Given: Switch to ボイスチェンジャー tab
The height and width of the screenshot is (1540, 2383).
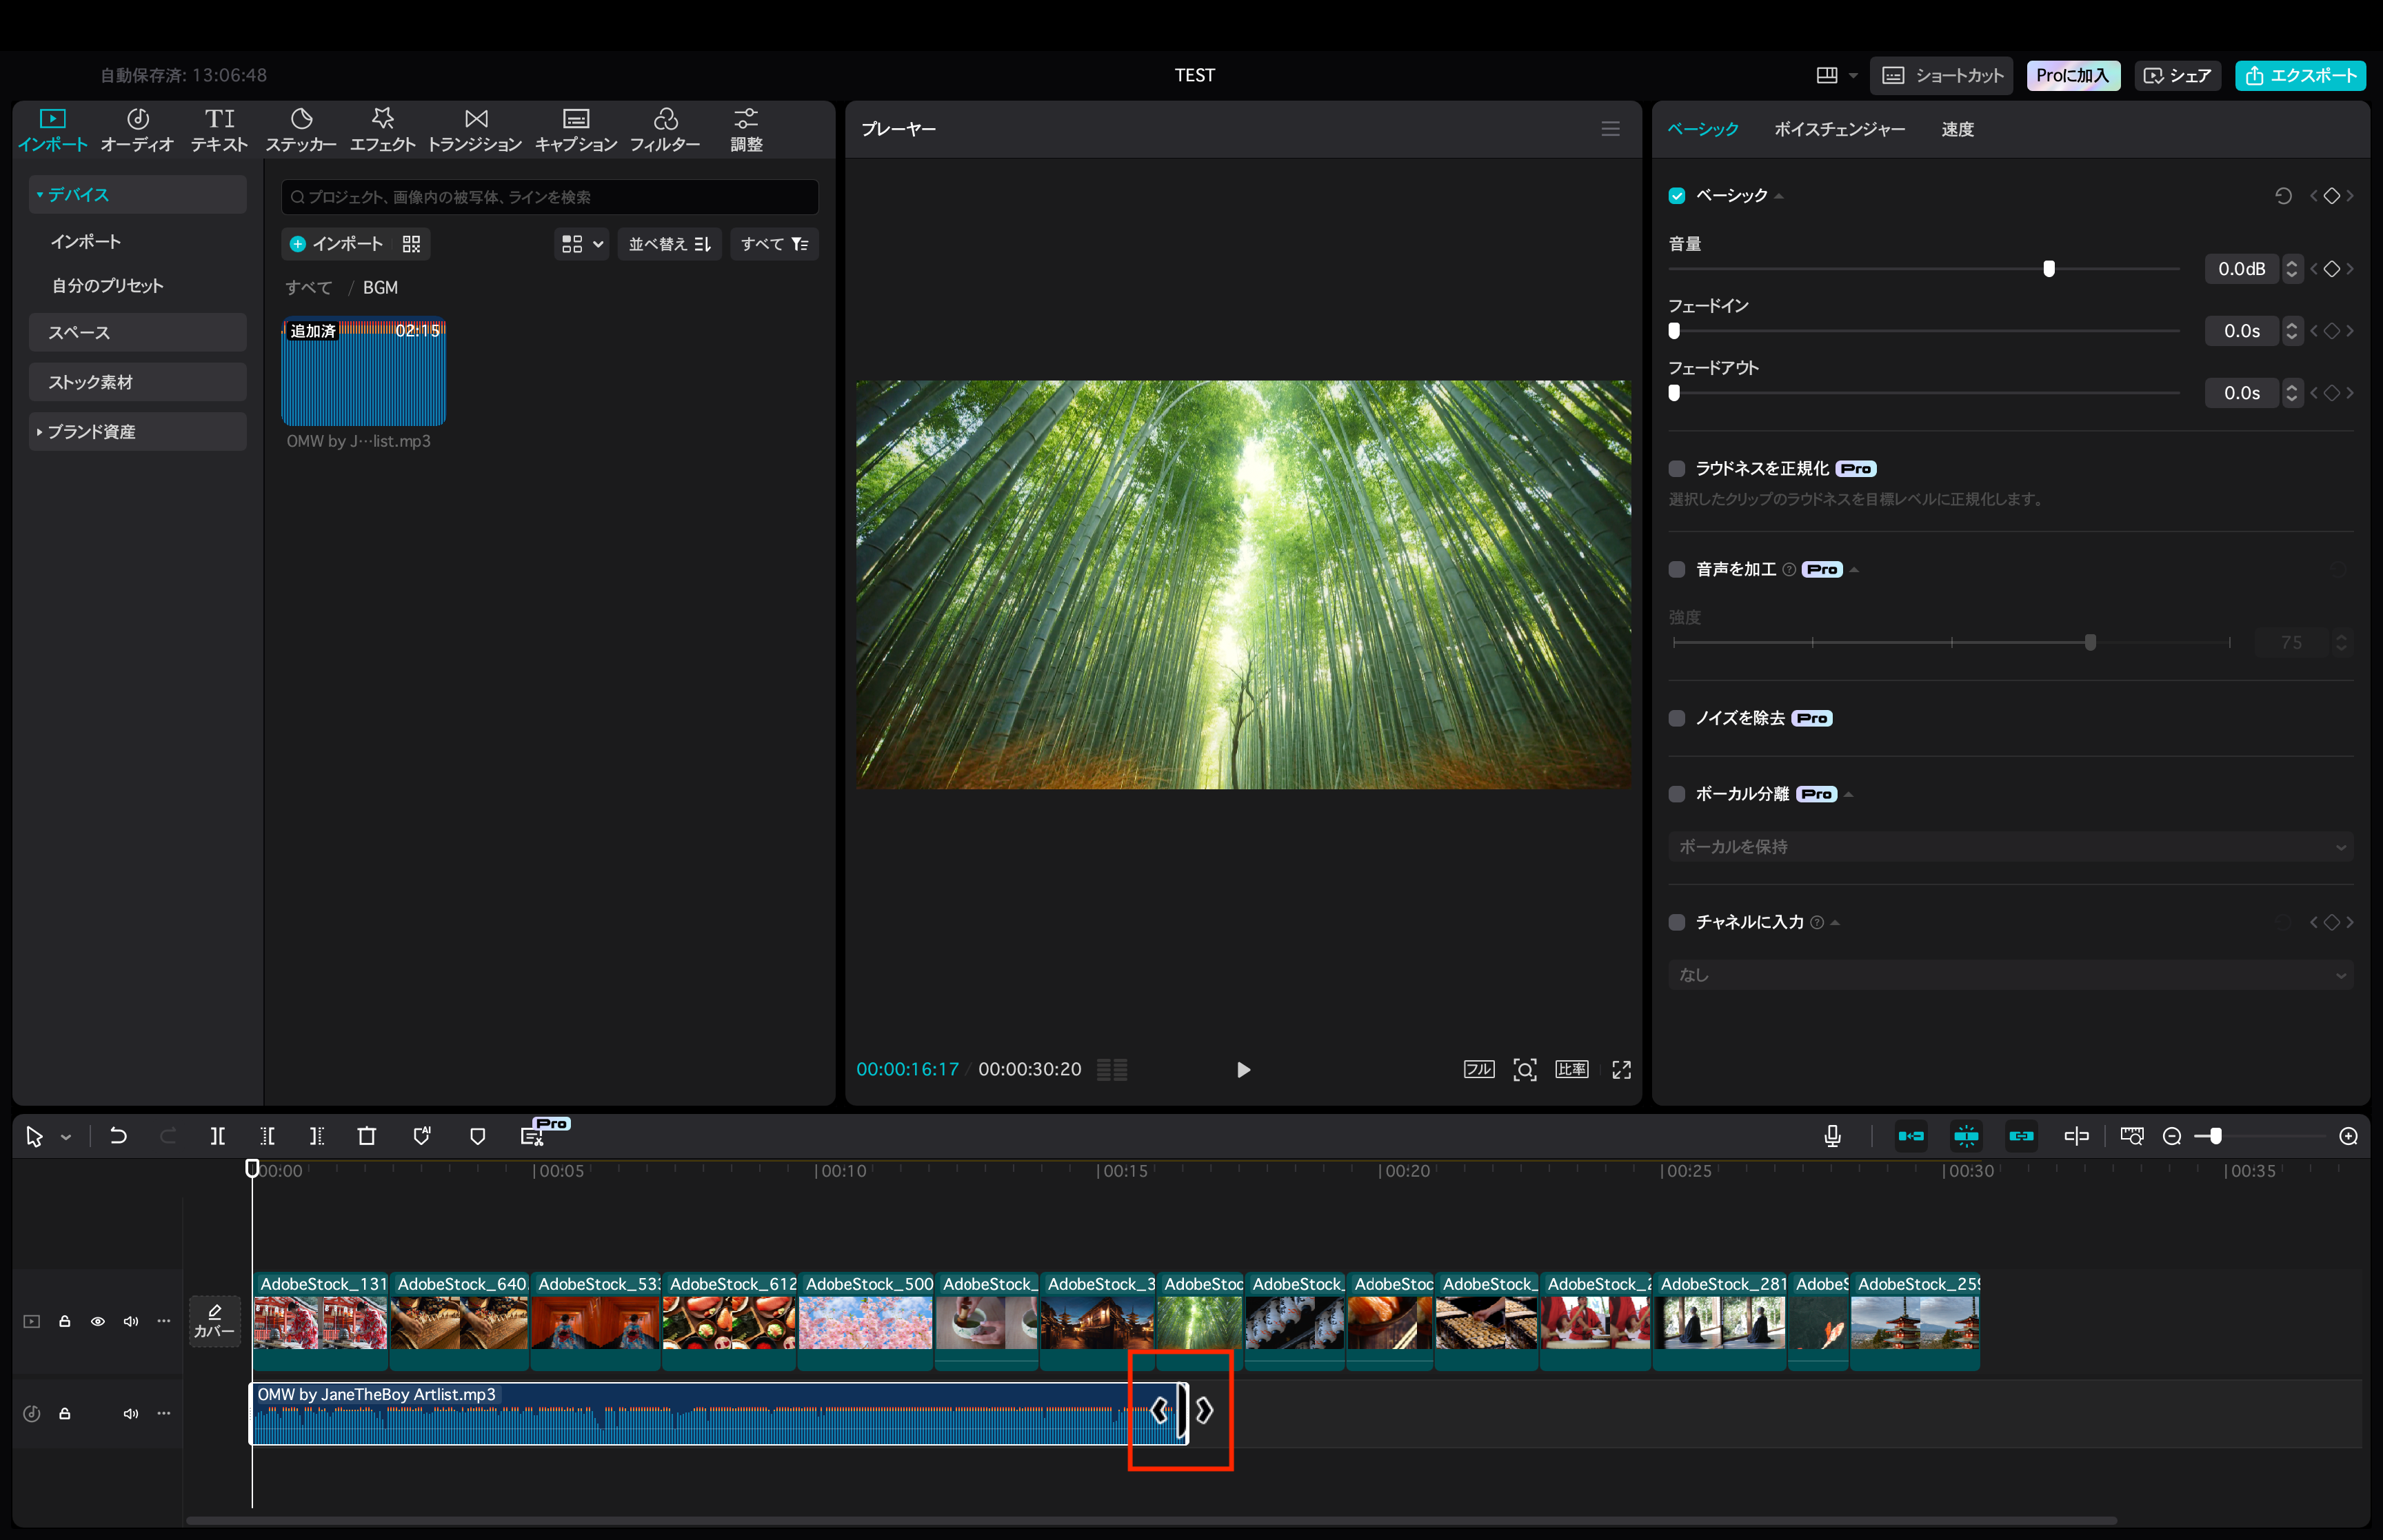Looking at the screenshot, I should (1839, 129).
